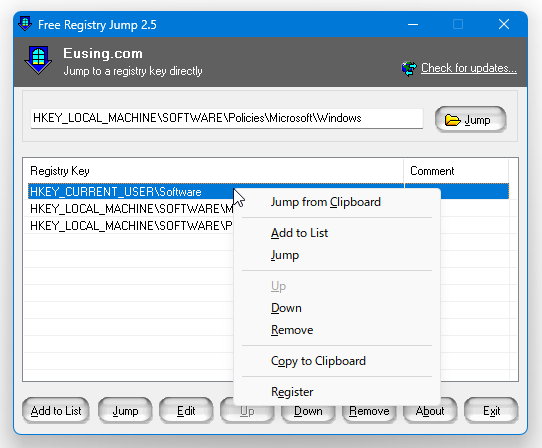Select Remove in the context menu
The height and width of the screenshot is (448, 542).
pyautogui.click(x=337, y=330)
